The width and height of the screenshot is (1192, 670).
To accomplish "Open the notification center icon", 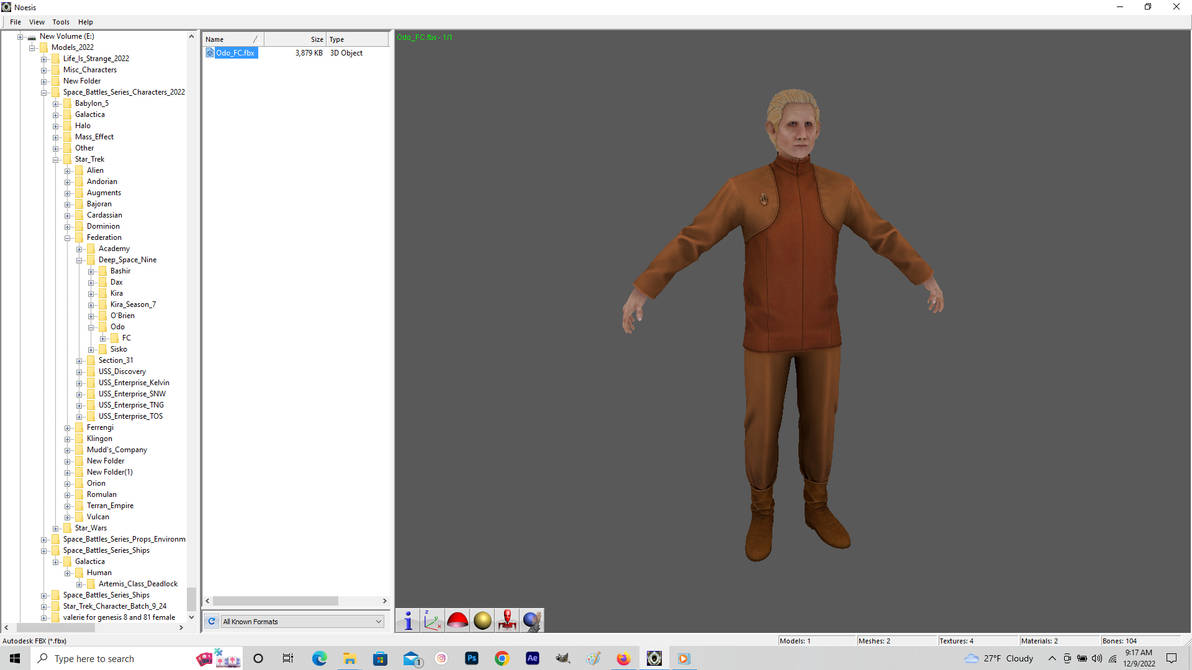I will click(1171, 659).
